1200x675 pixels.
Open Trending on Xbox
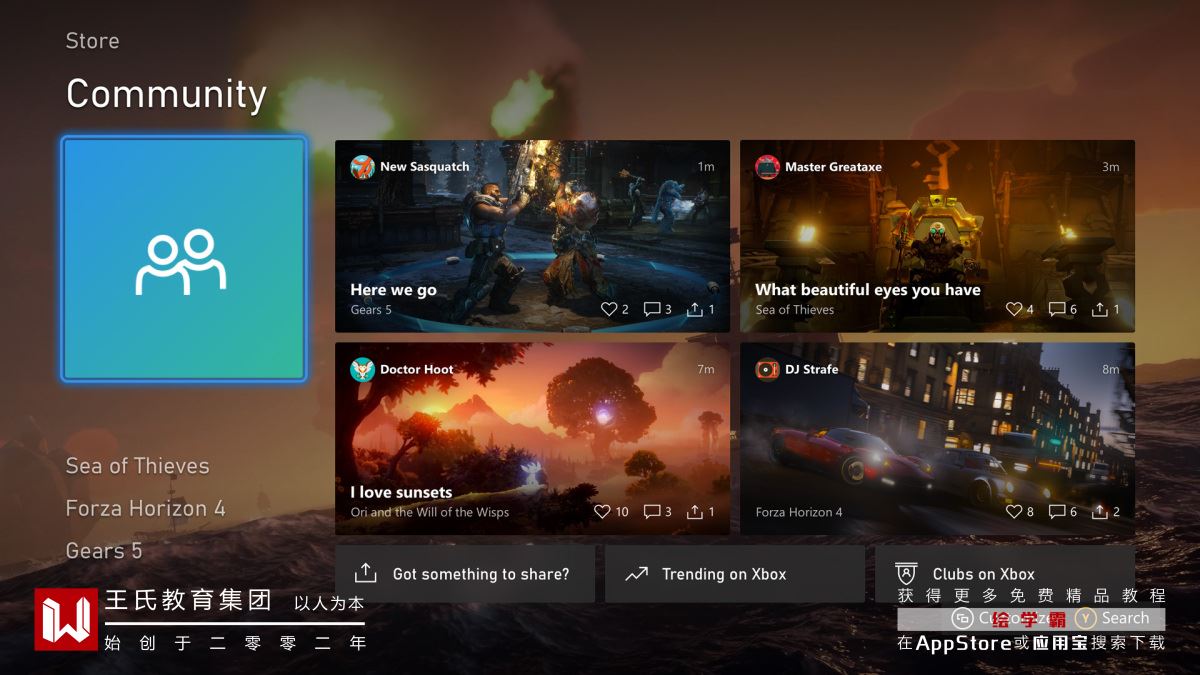(x=735, y=574)
